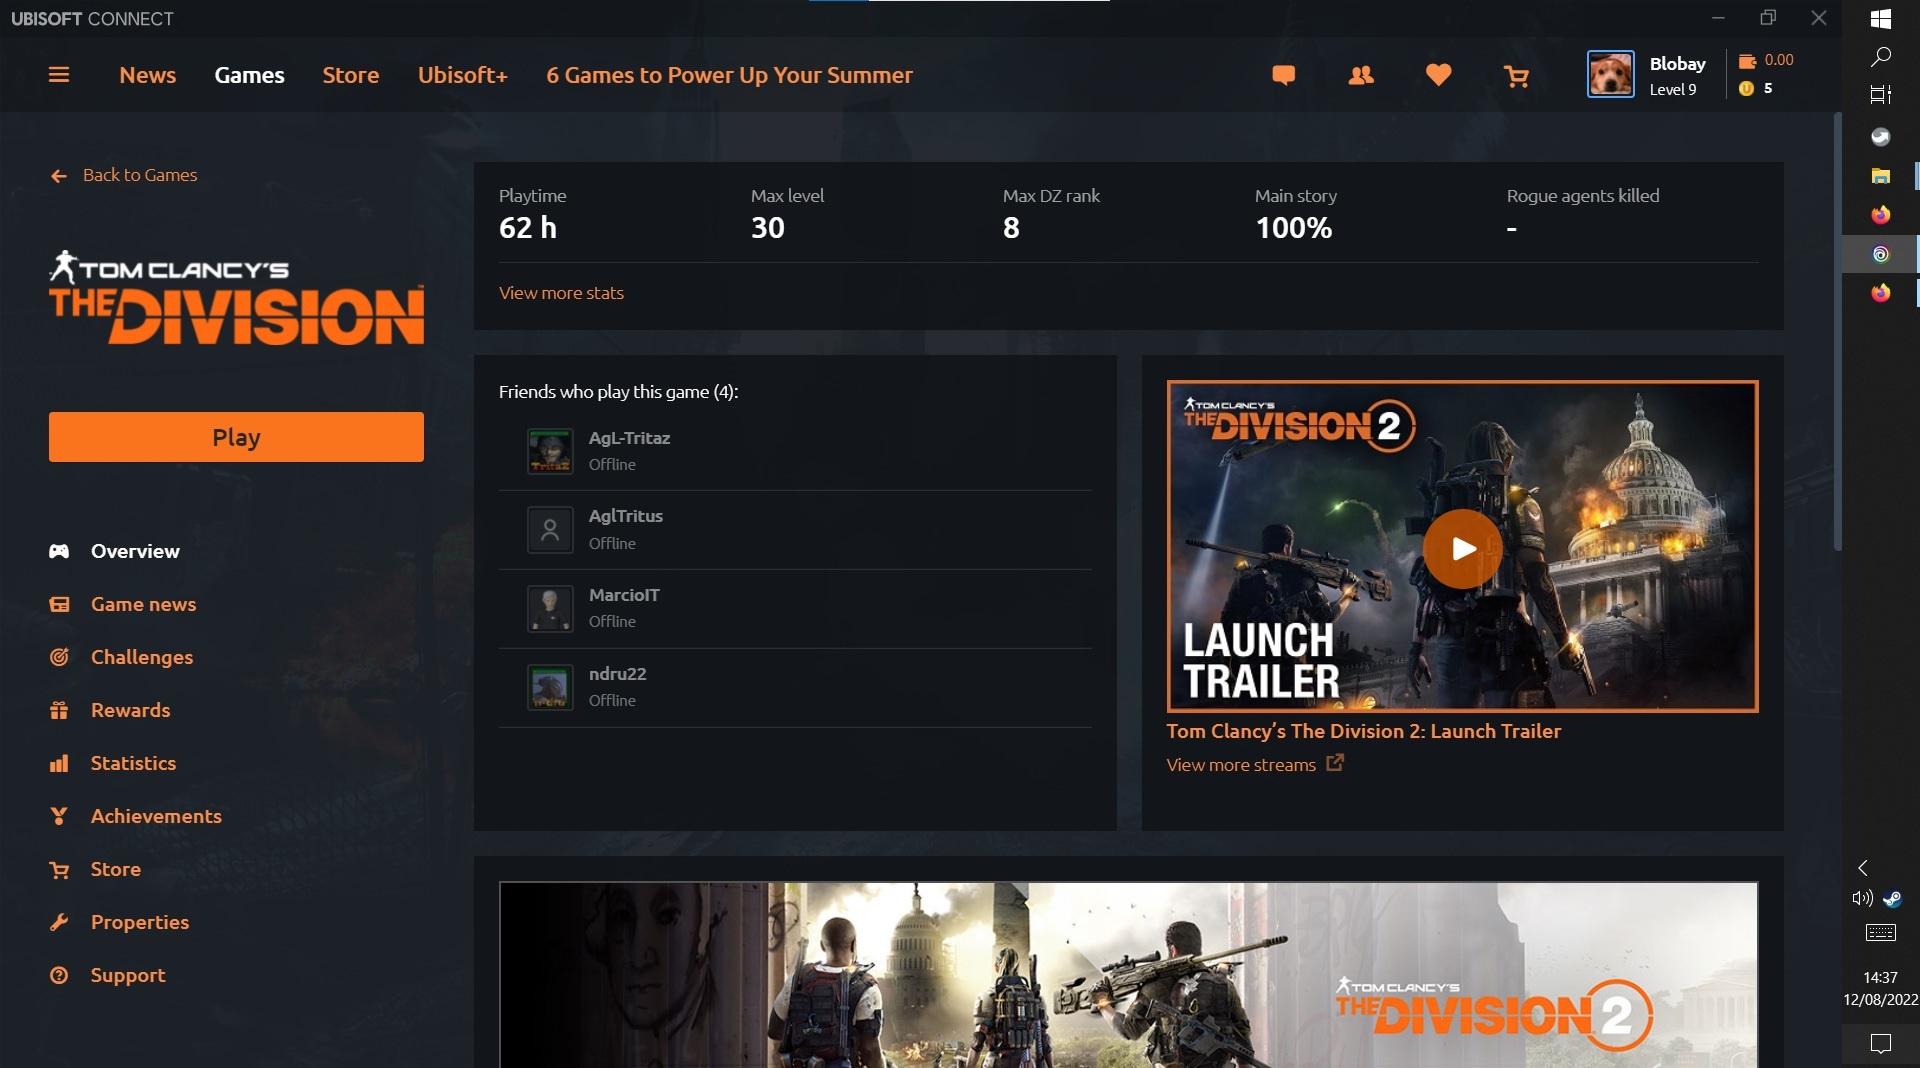
Task: Open Windows search in taskbar
Action: point(1881,57)
